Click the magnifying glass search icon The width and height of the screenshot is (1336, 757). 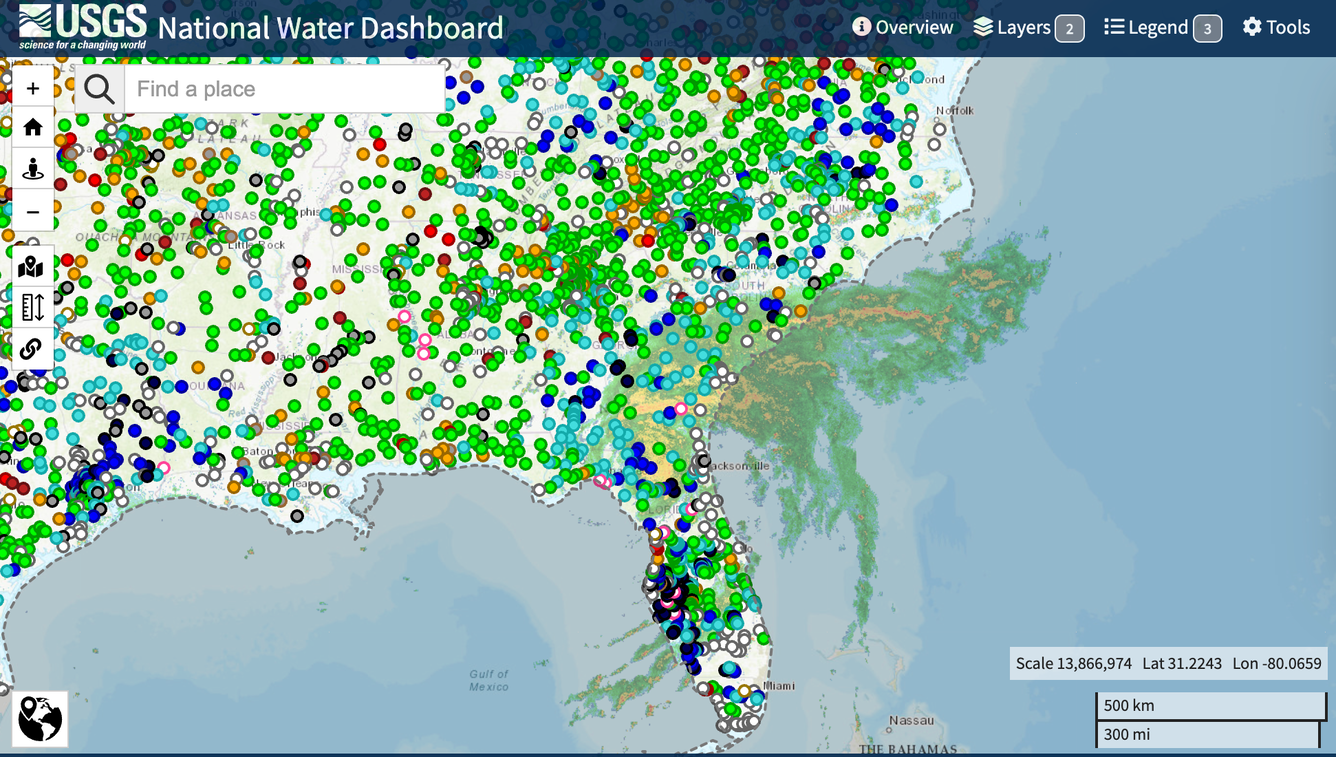[97, 88]
